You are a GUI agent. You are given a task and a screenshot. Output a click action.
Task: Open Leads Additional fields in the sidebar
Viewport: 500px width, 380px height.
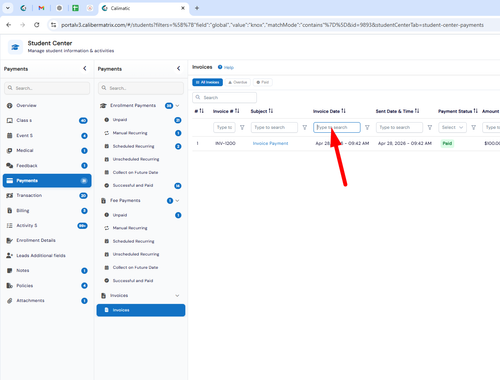point(47,256)
